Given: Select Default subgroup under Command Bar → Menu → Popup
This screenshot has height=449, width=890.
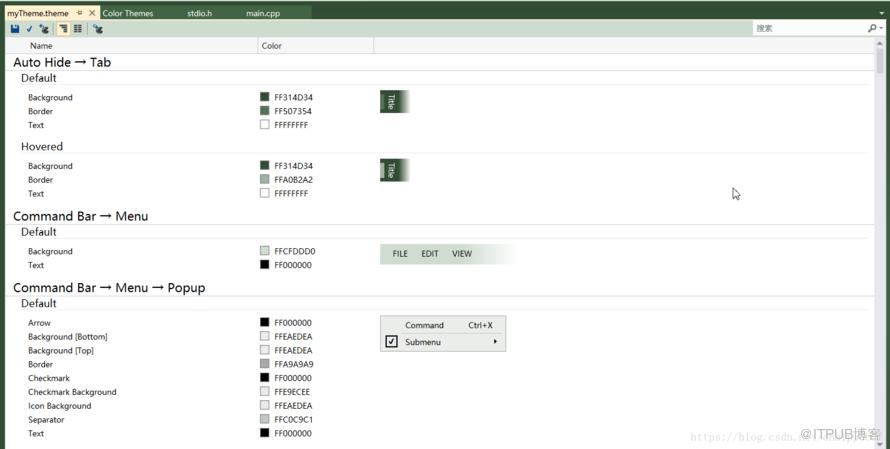Looking at the screenshot, I should click(x=39, y=303).
